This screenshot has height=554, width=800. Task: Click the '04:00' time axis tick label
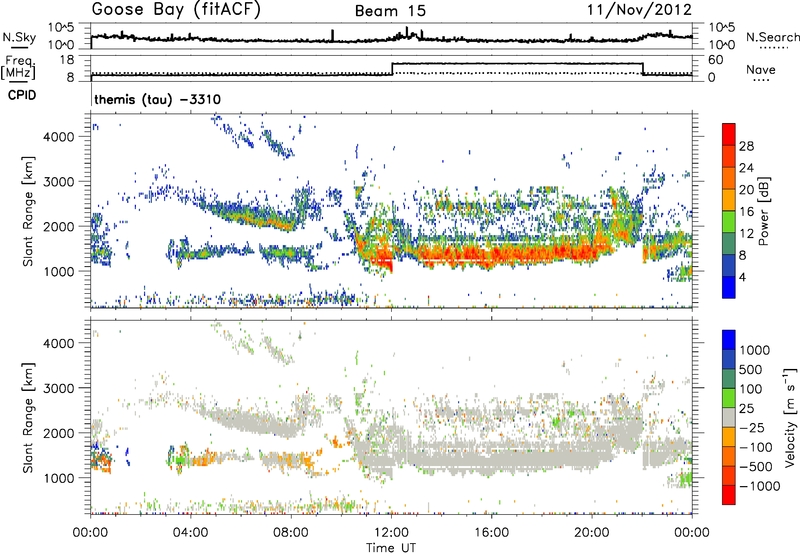coord(191,533)
